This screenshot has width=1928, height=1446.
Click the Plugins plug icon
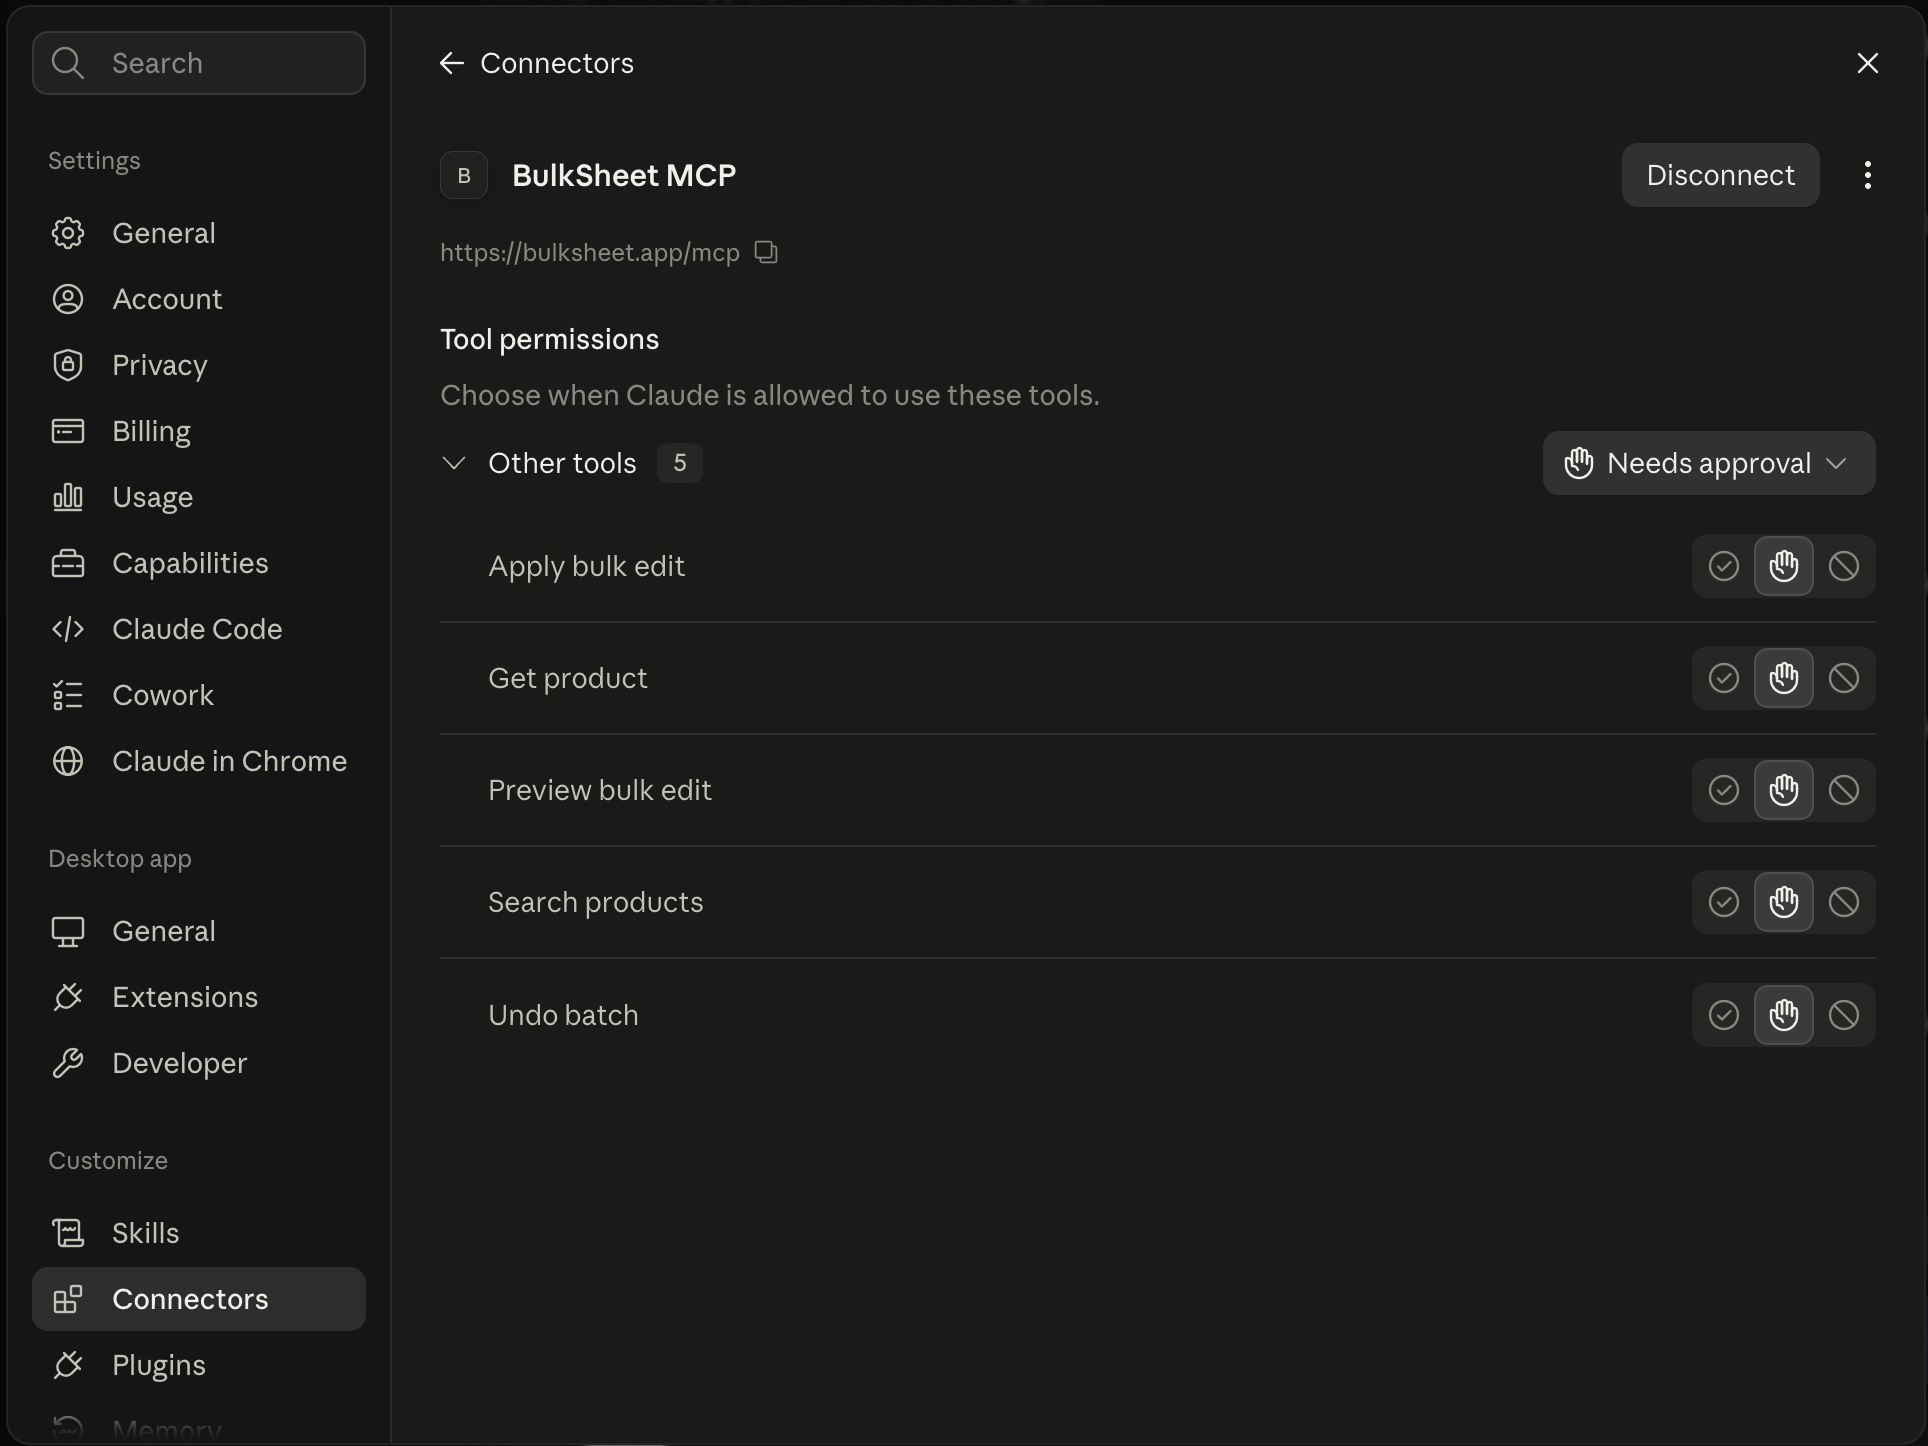click(x=68, y=1365)
